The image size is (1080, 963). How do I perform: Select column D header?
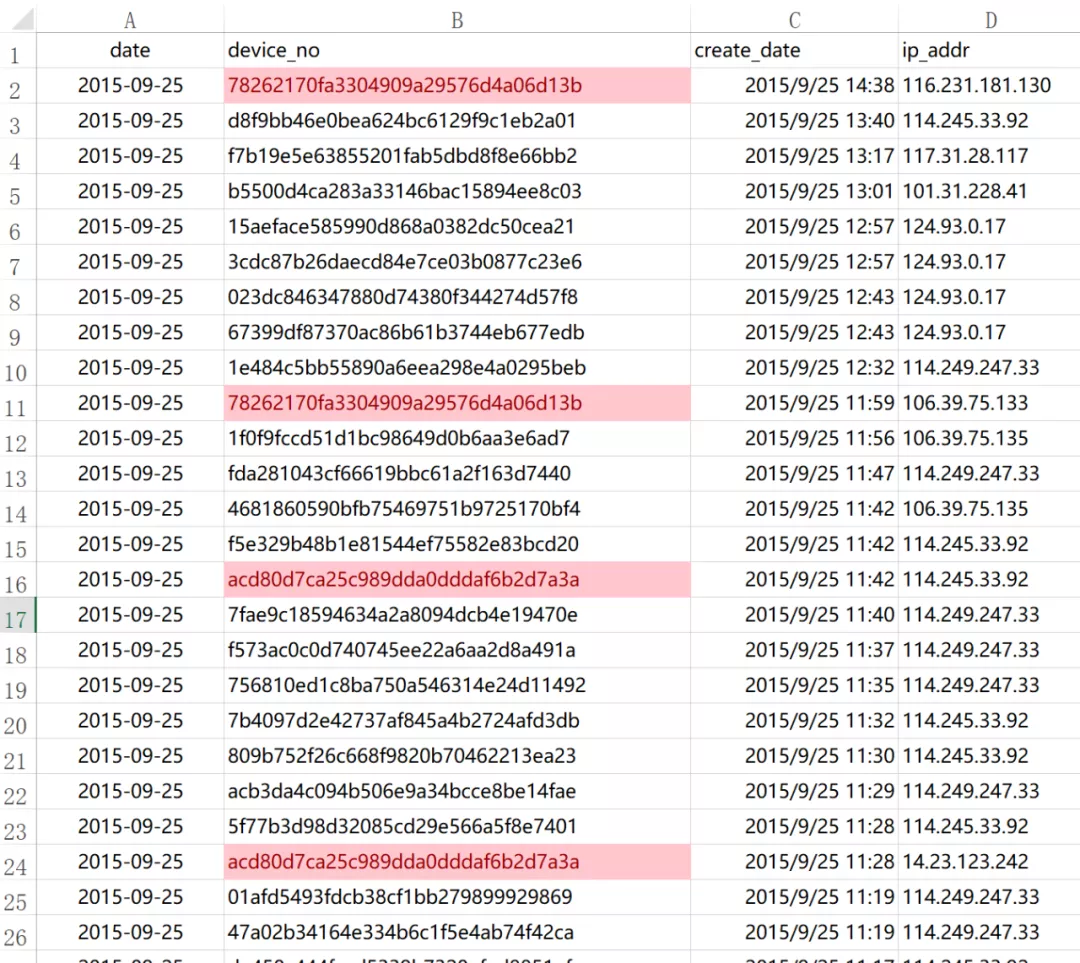(990, 20)
